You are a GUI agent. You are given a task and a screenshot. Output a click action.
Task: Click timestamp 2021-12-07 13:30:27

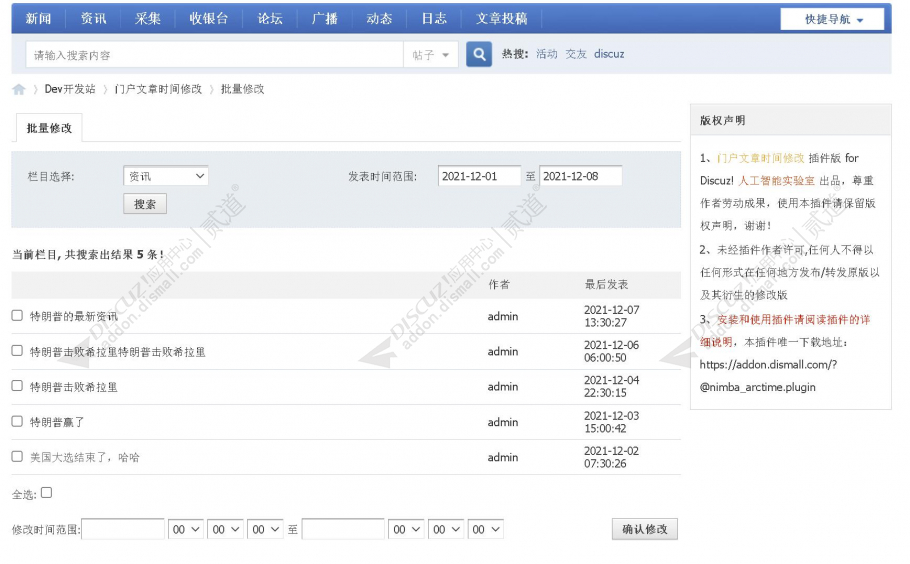pos(612,316)
